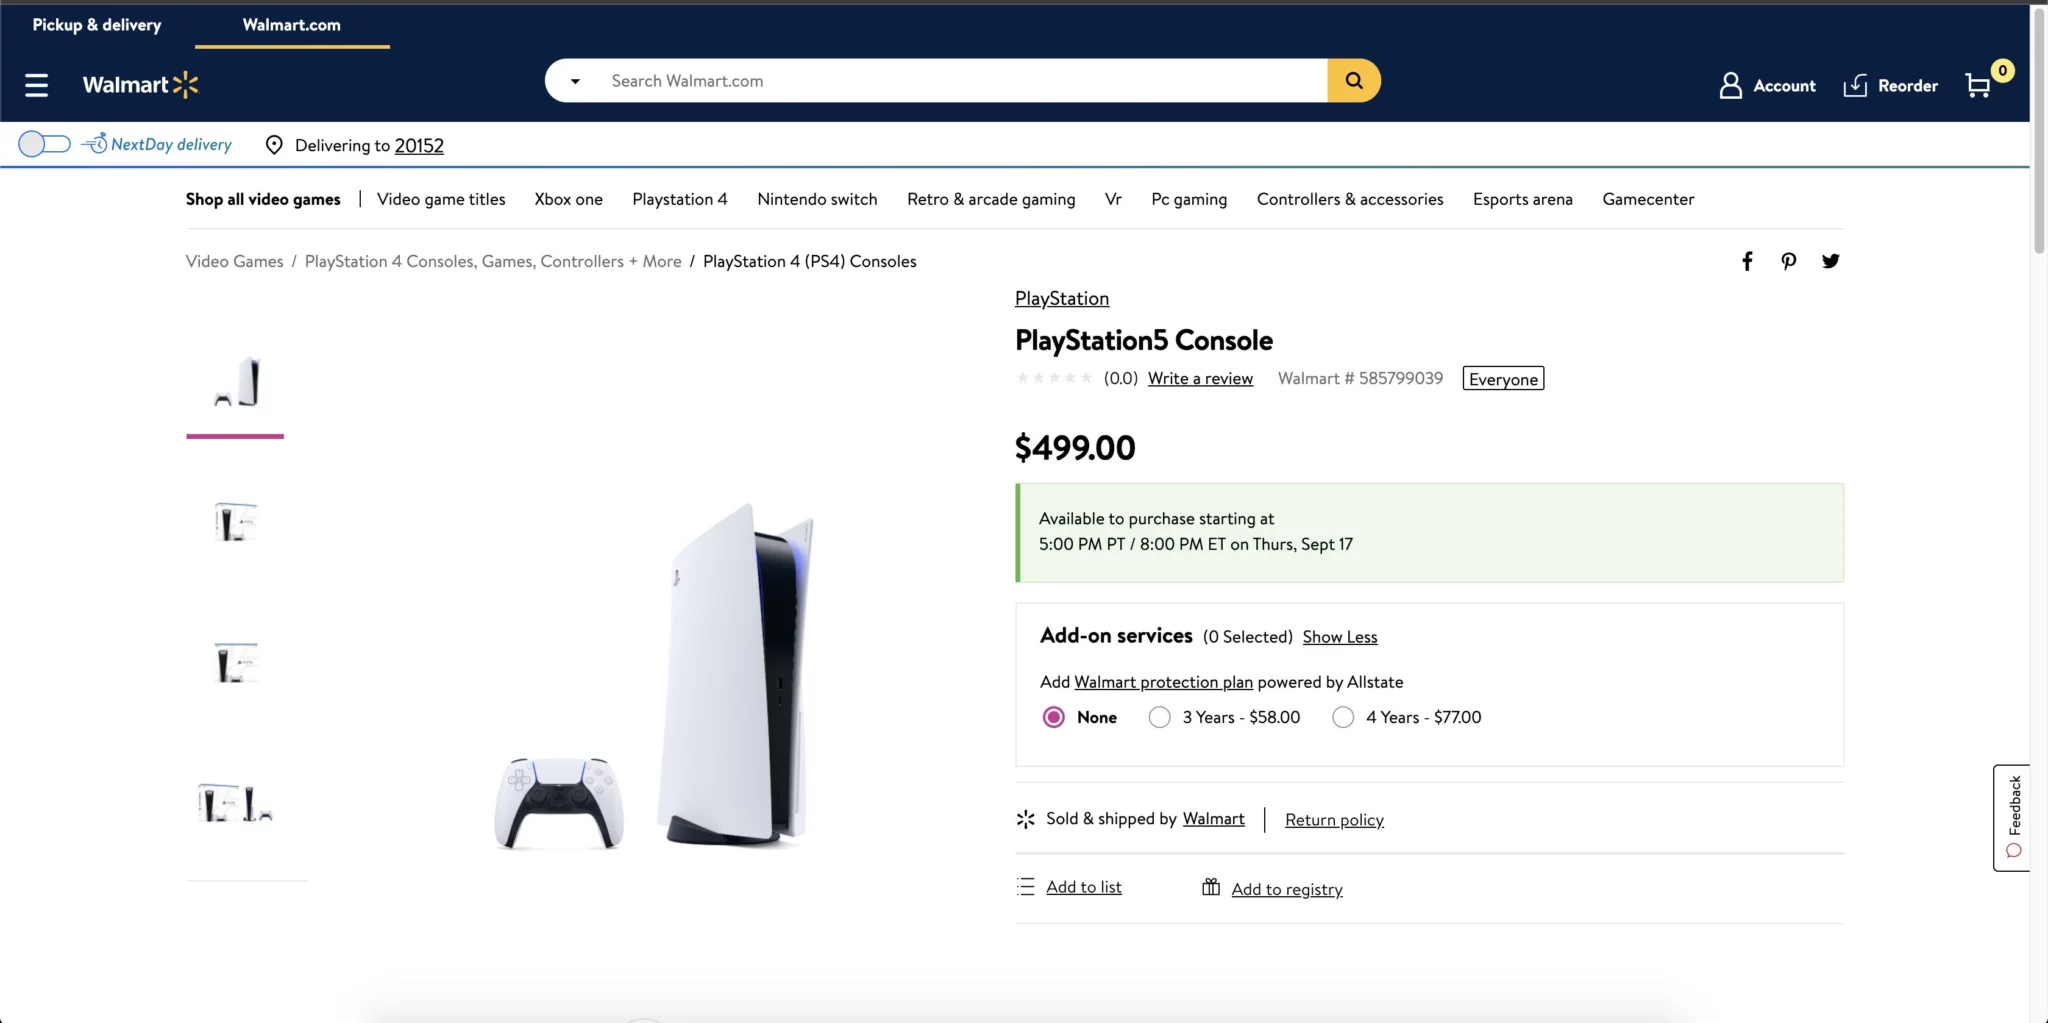Click the Reorder icon
The height and width of the screenshot is (1023, 2048).
(x=1855, y=86)
